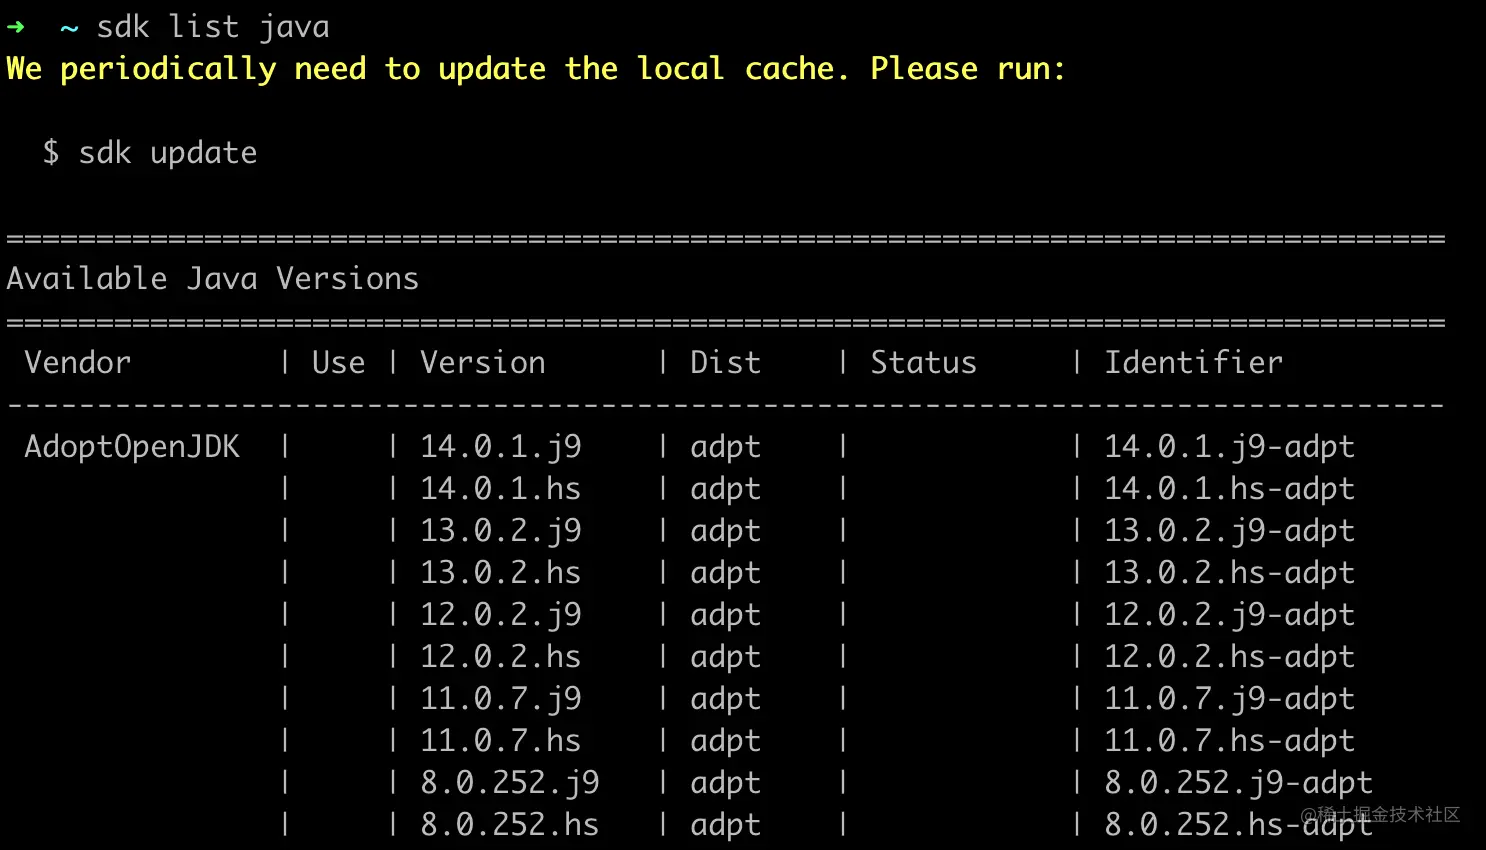Click the 'Use' column header
Viewport: 1486px width, 850px height.
(x=338, y=362)
